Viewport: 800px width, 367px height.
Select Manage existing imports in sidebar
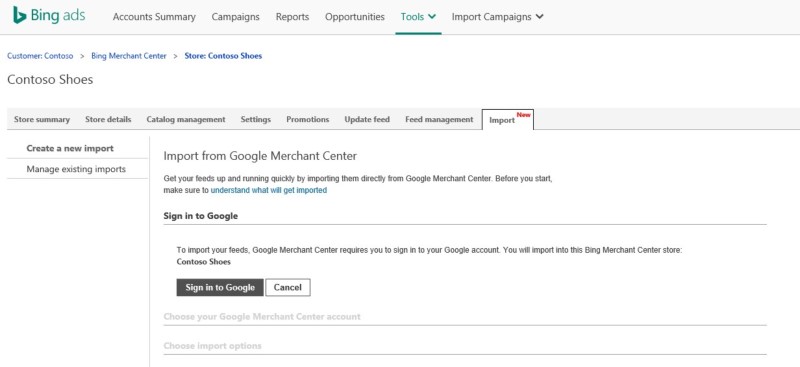click(x=77, y=169)
